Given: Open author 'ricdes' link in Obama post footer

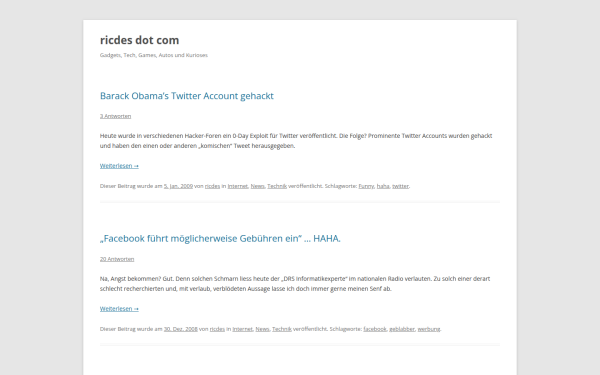Looking at the screenshot, I should tap(212, 186).
